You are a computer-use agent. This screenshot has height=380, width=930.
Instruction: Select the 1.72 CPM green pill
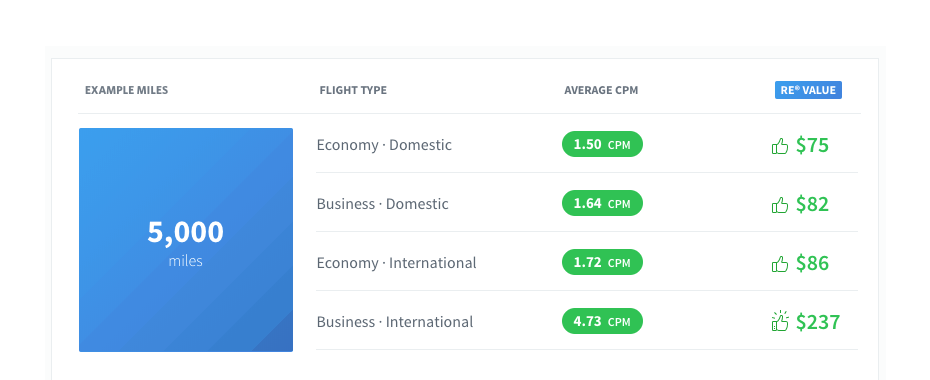[602, 262]
